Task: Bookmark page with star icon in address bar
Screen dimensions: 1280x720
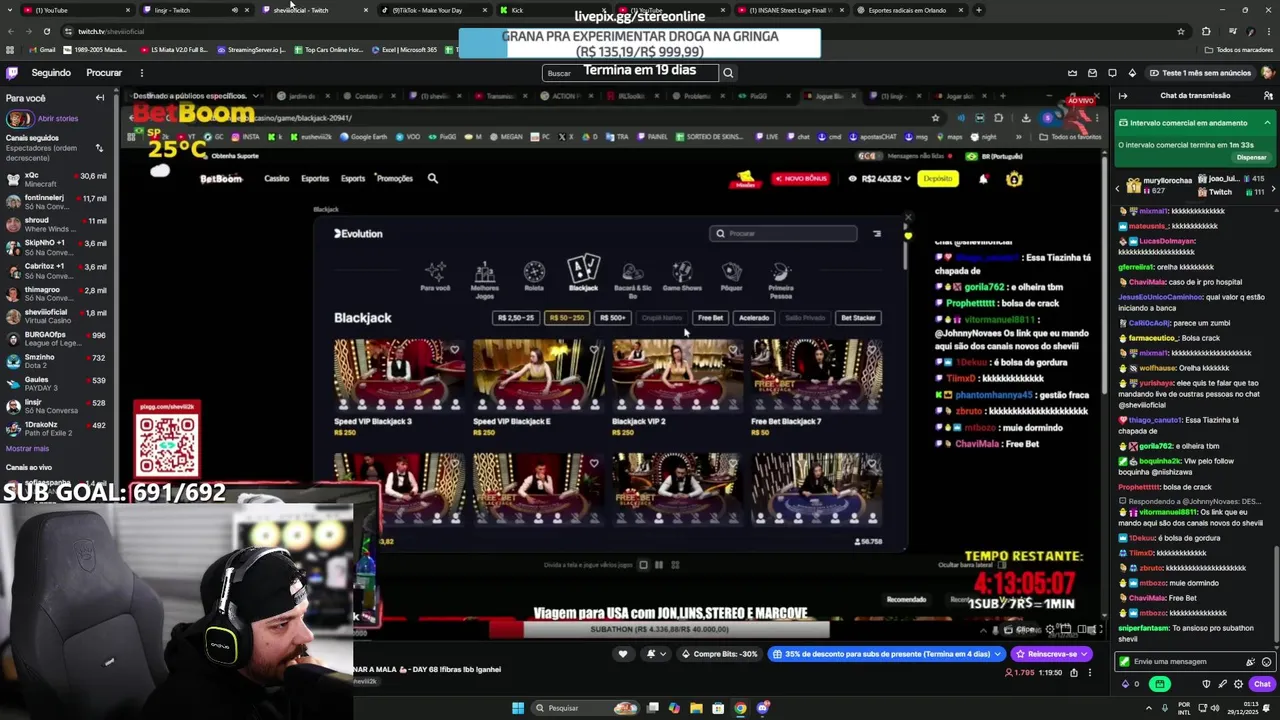Action: coord(1181,31)
